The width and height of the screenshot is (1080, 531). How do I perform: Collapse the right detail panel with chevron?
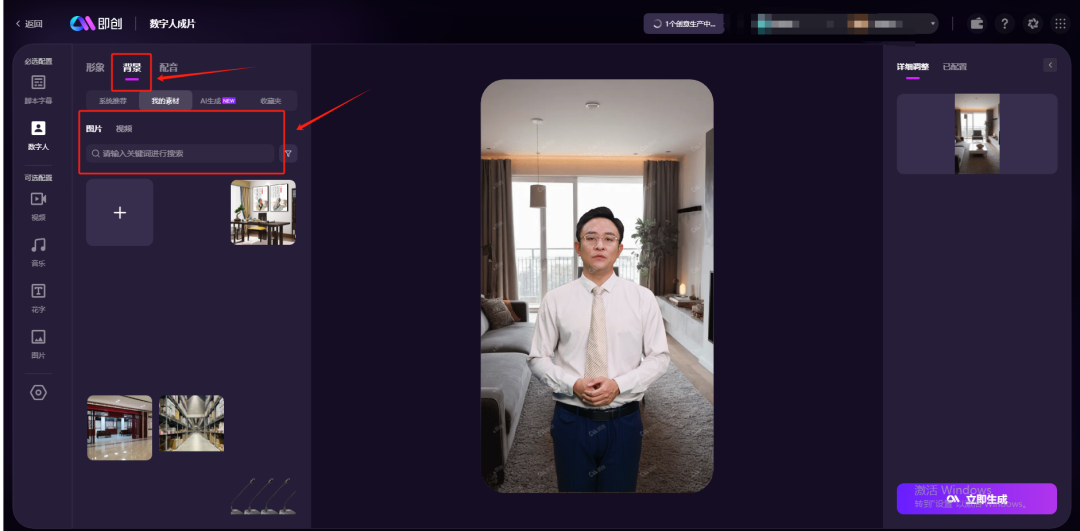[1049, 65]
